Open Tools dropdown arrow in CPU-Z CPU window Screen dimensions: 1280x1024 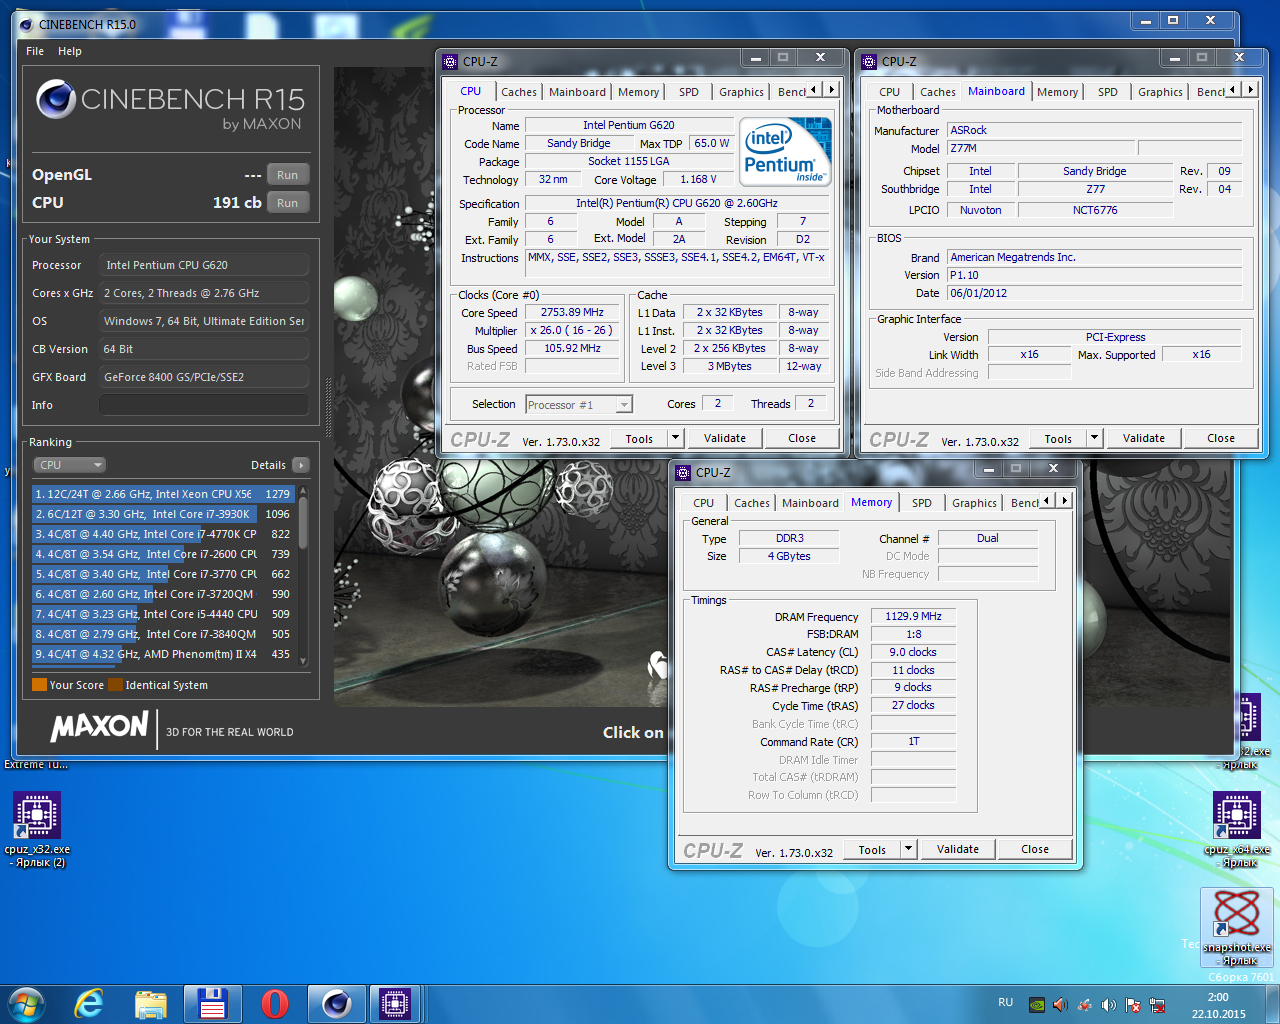pos(675,438)
